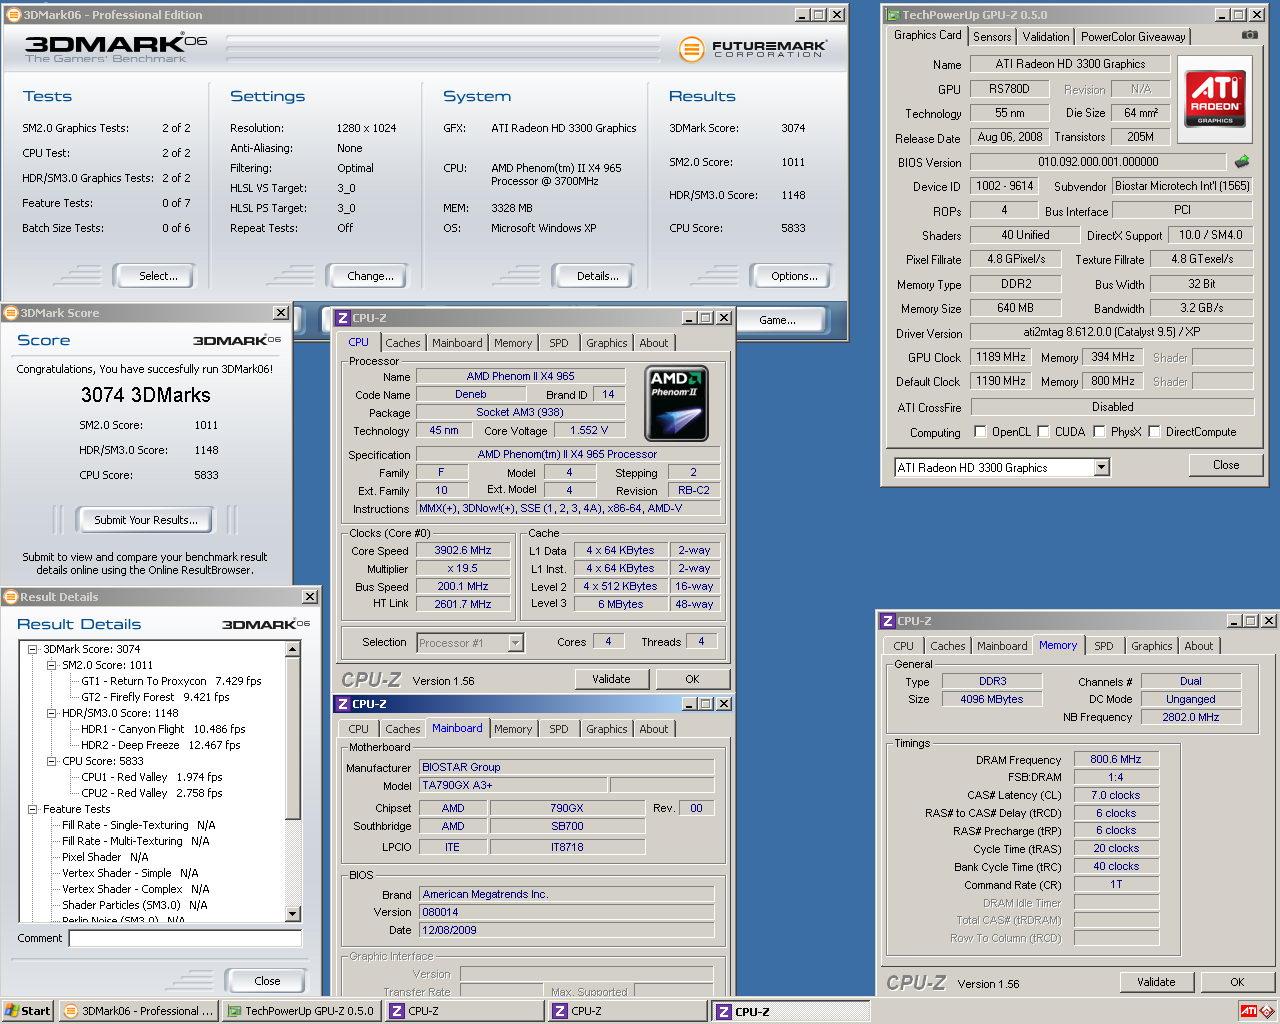
Task: Click Submit Your Results button
Action: point(146,520)
